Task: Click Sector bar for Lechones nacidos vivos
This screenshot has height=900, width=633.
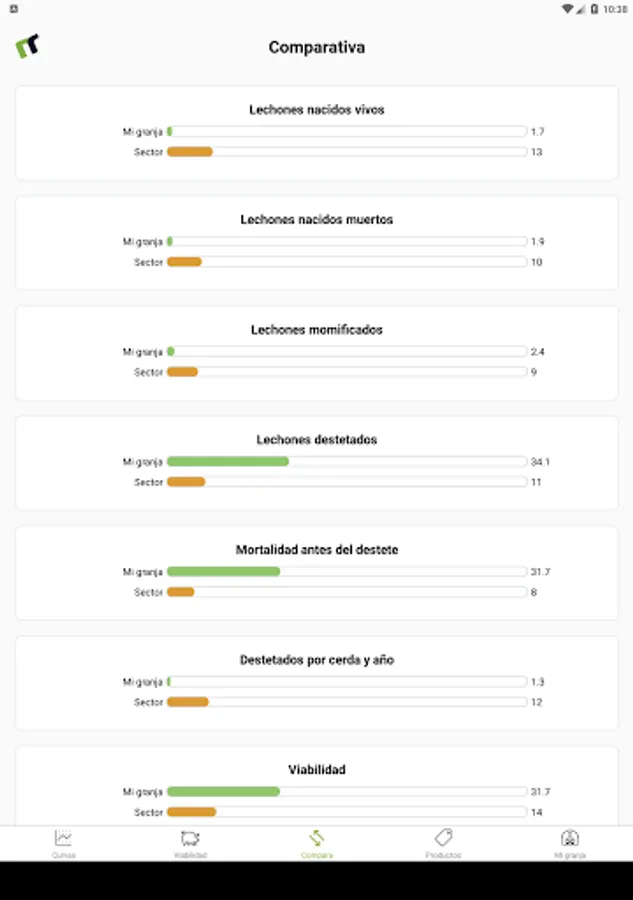Action: pyautogui.click(x=346, y=152)
